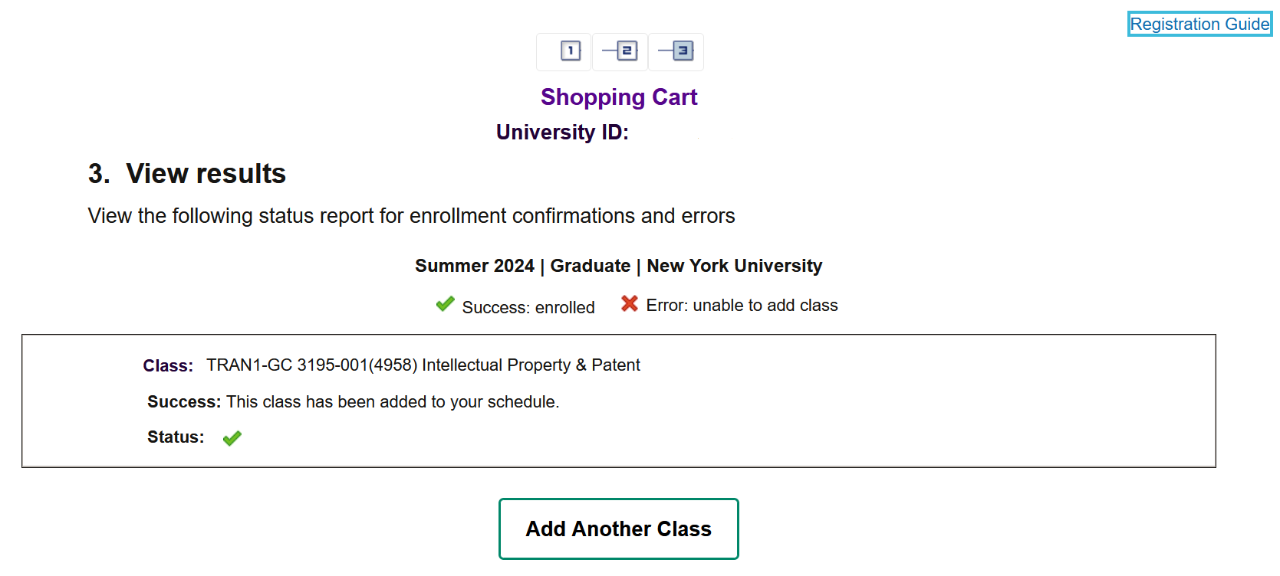Click the Summer 2024 Graduate term header
The width and height of the screenshot is (1280, 576).
coord(618,266)
